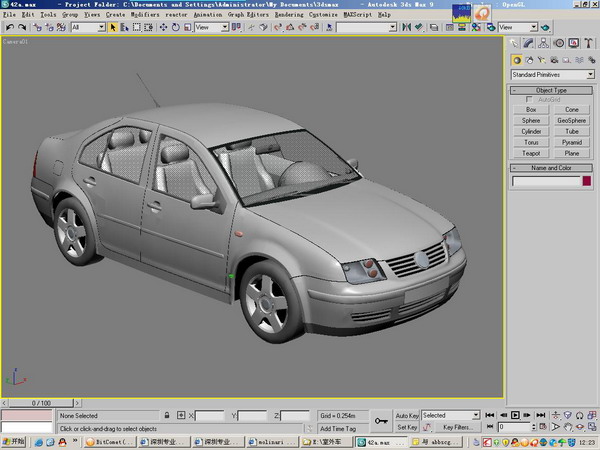Select the Lights category icon

(542, 60)
